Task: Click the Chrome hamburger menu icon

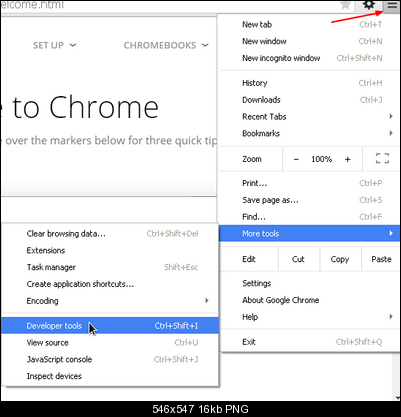Action: [392, 6]
